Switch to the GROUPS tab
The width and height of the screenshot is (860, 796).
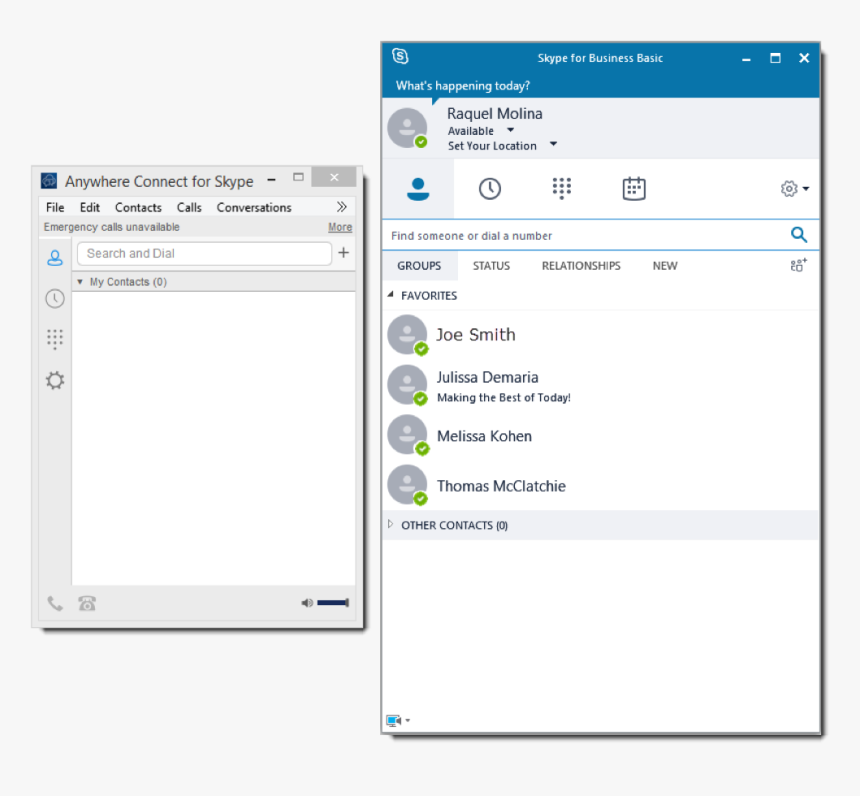tap(419, 266)
